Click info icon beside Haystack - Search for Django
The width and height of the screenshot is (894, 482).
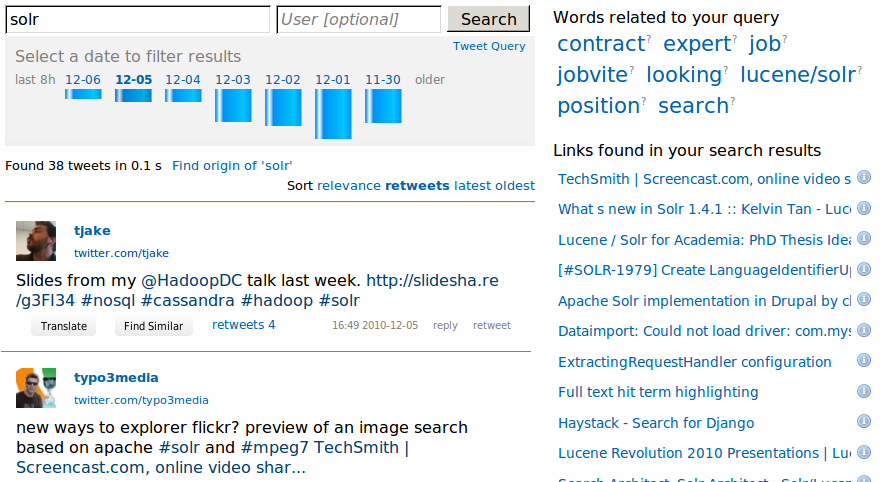coord(864,422)
